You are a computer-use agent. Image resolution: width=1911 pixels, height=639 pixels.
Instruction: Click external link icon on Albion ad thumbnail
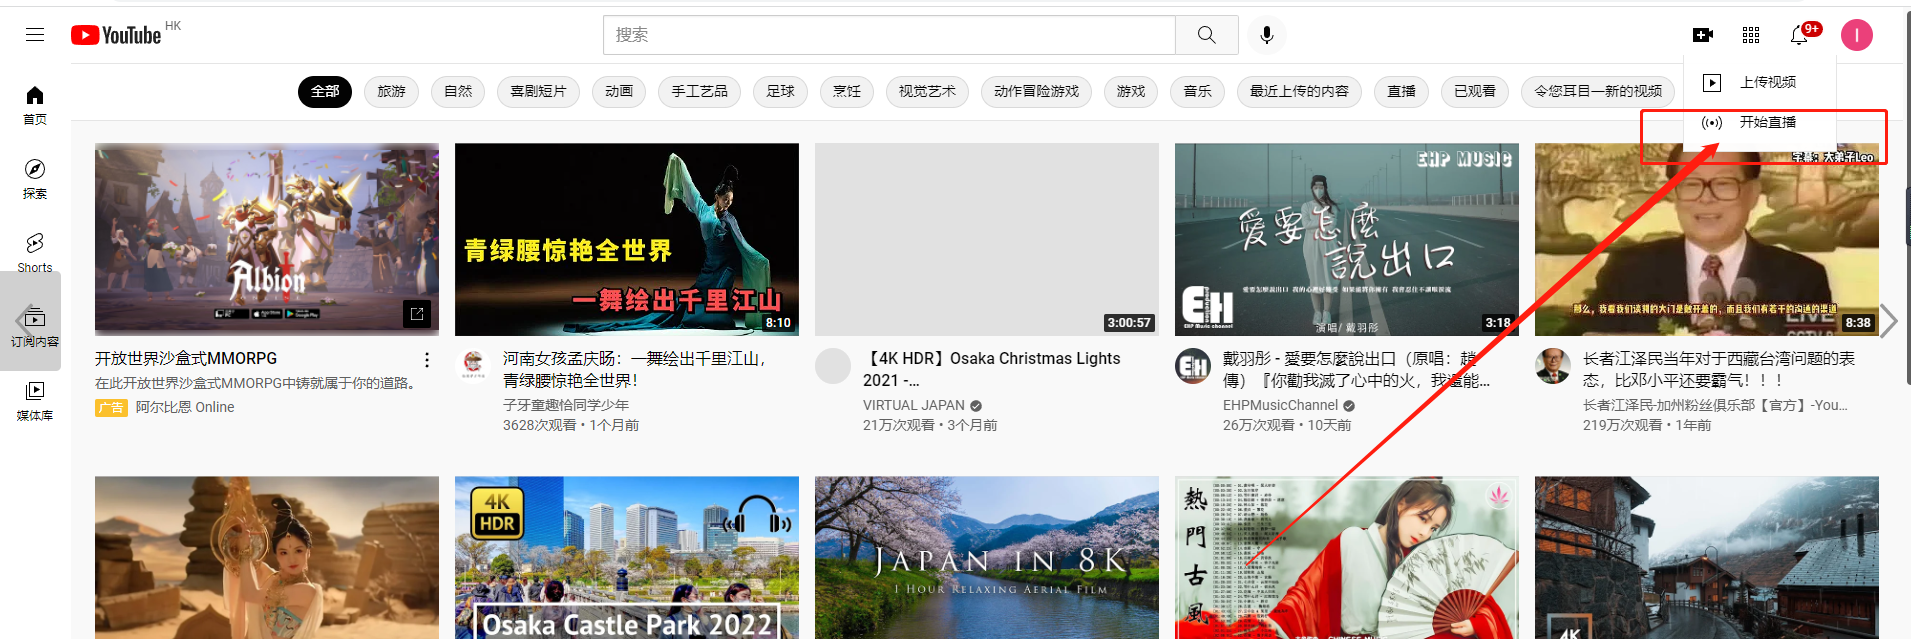pyautogui.click(x=417, y=314)
